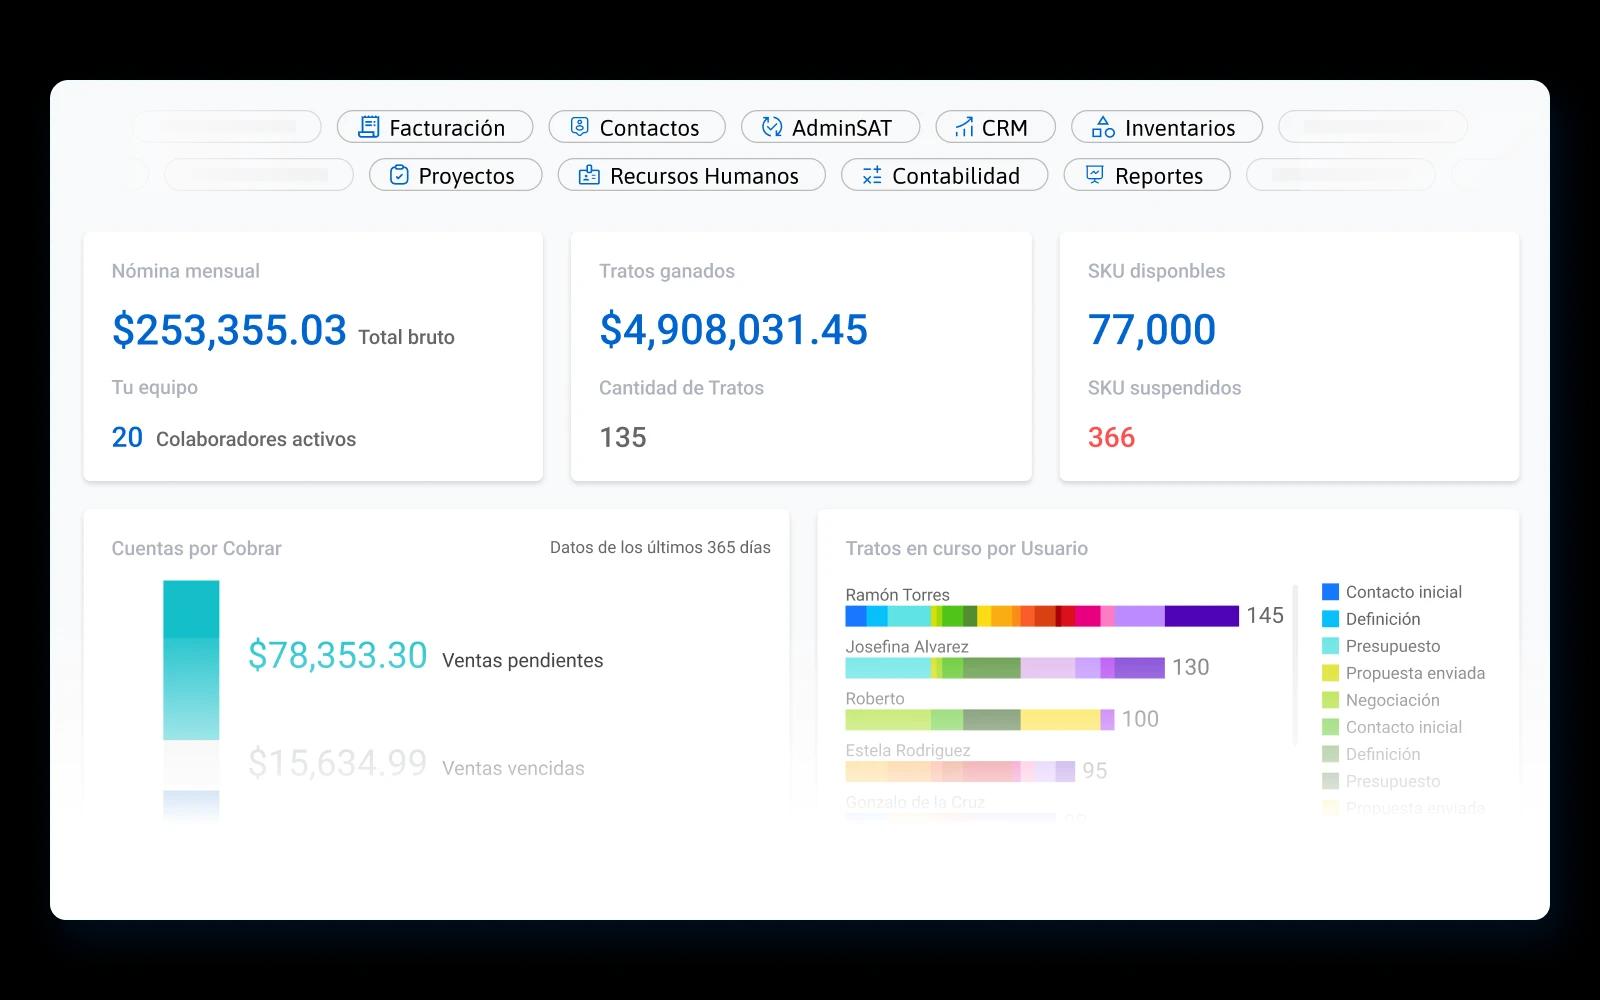The width and height of the screenshot is (1600, 1000).
Task: Open the Reportes module tab
Action: click(1147, 175)
